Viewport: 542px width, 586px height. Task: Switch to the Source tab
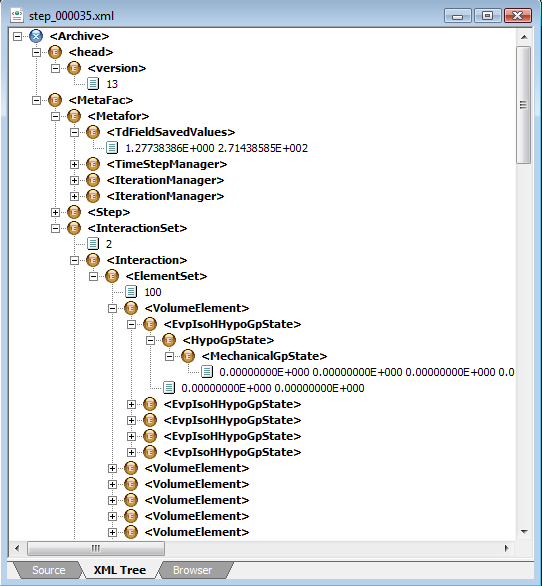[x=48, y=570]
